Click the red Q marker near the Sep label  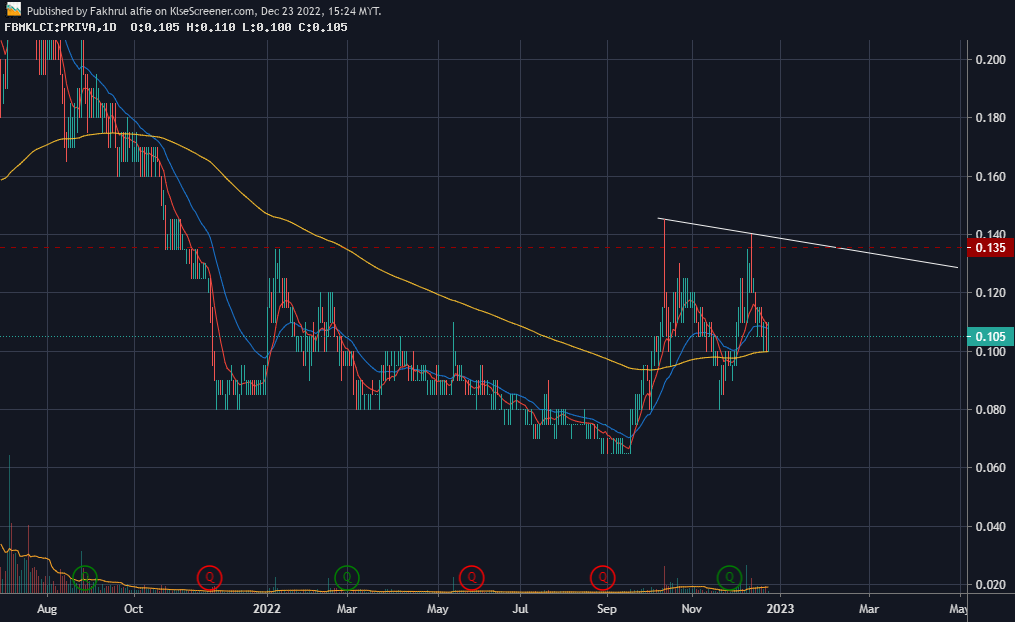(603, 577)
